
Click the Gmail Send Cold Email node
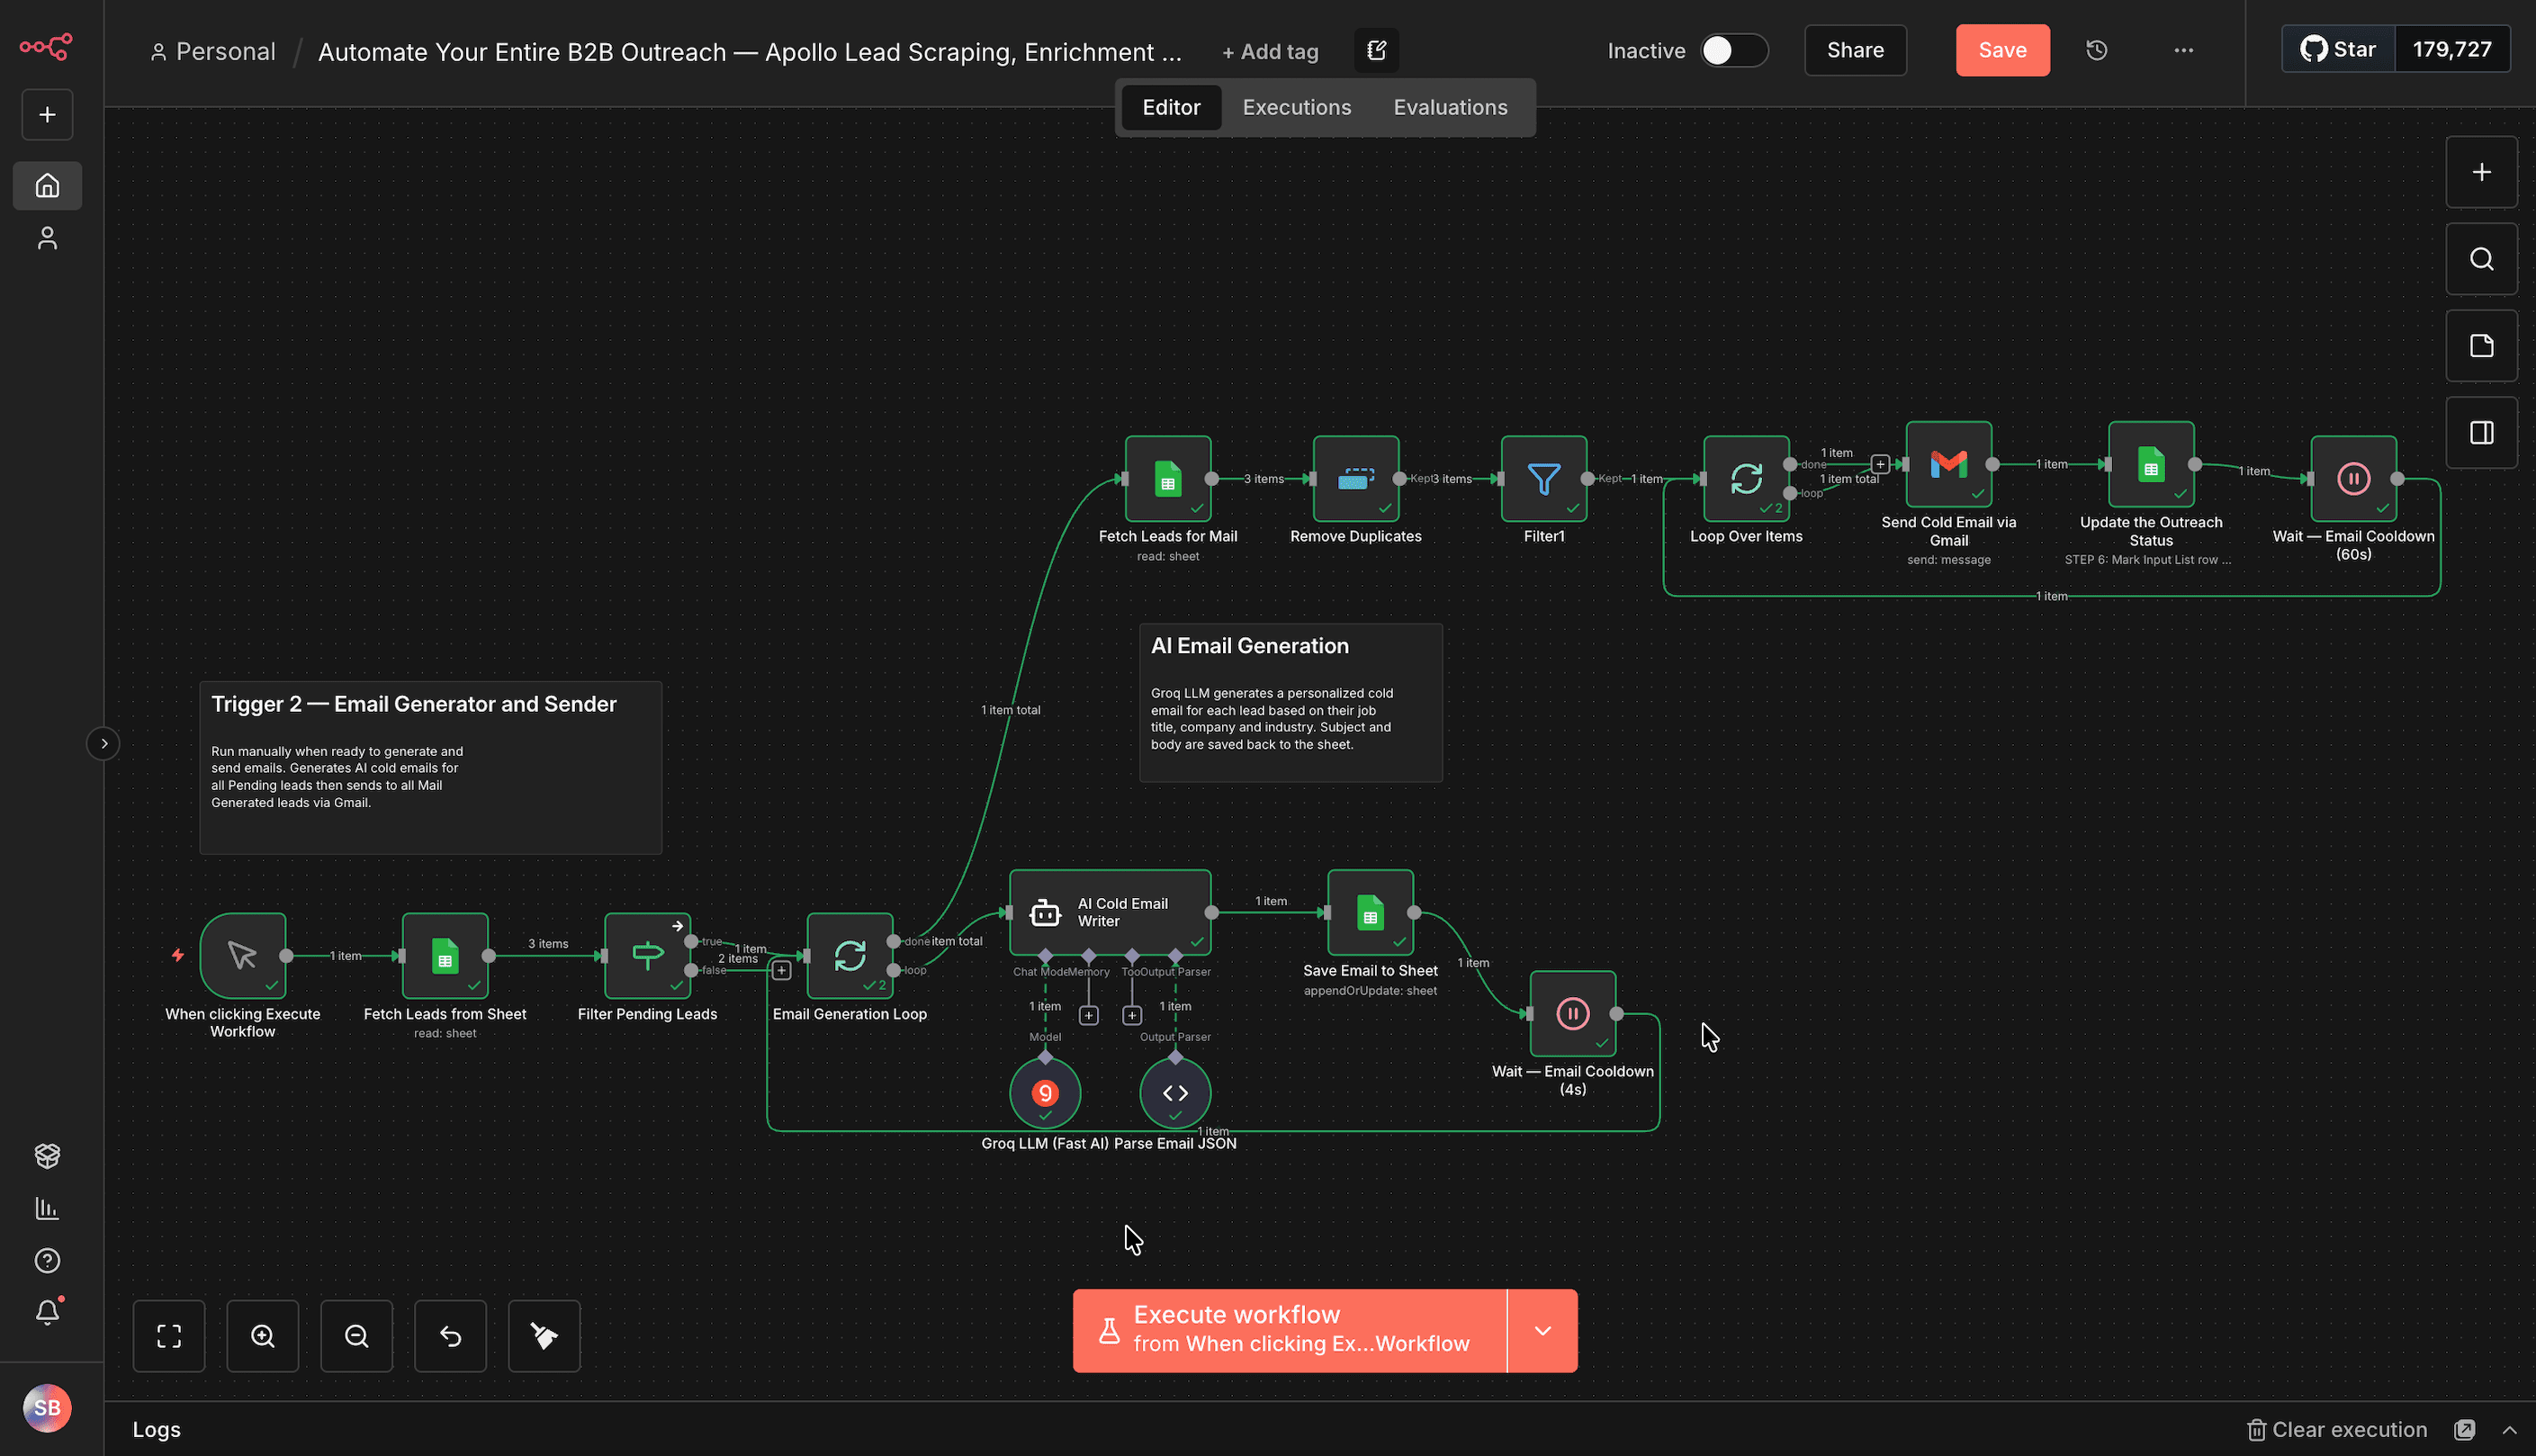click(x=1948, y=464)
